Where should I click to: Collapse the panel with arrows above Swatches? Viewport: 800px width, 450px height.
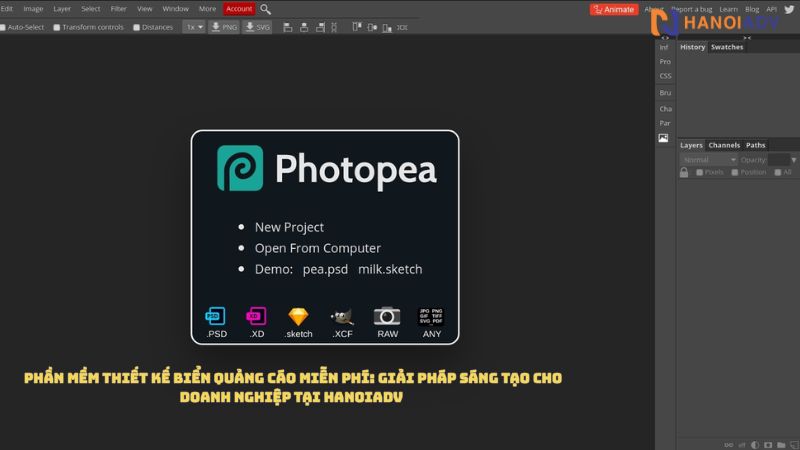[x=747, y=38]
